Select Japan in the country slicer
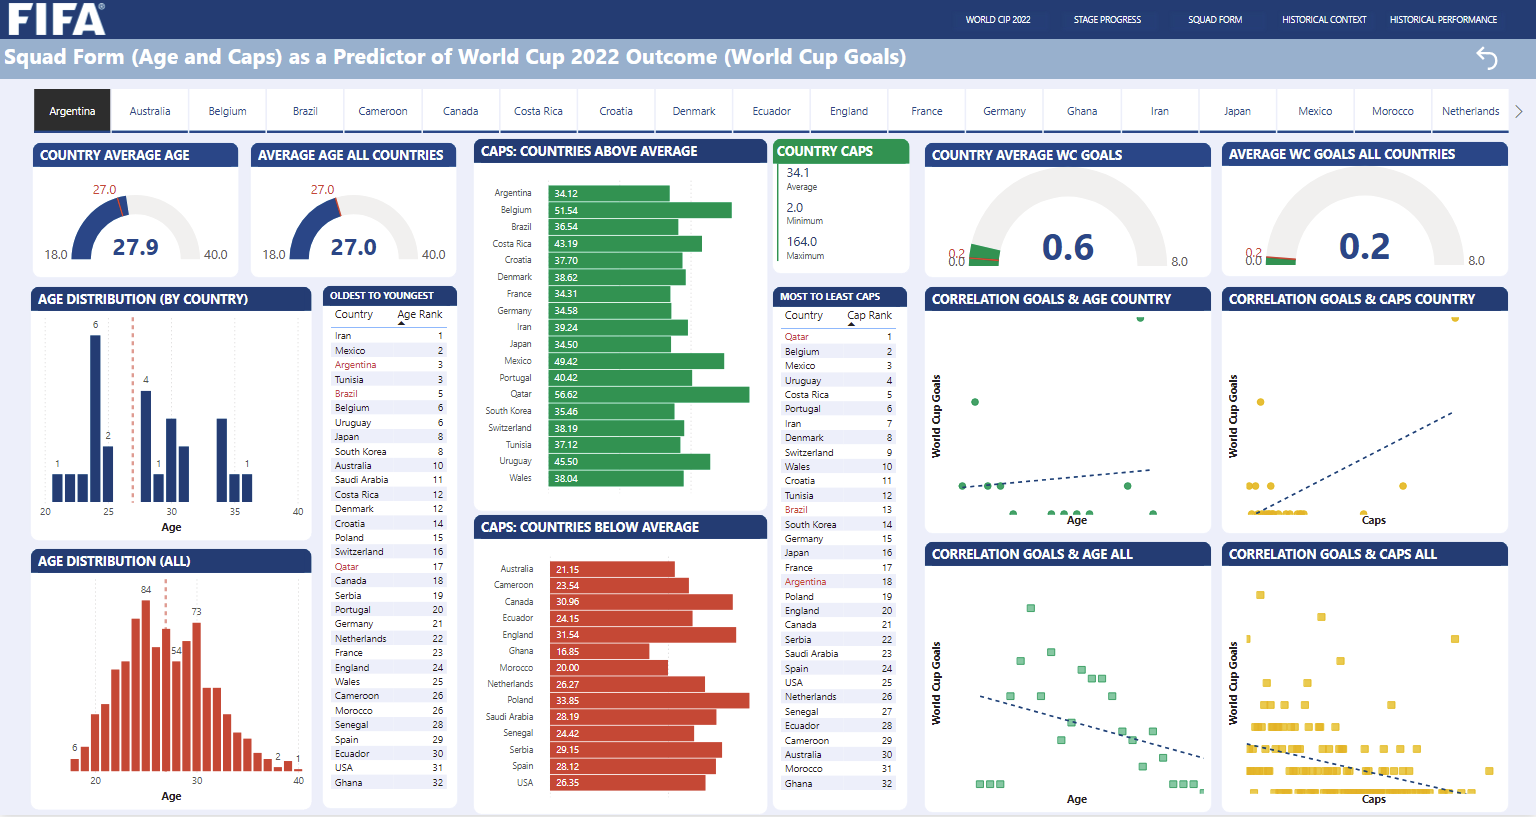 click(x=1237, y=111)
